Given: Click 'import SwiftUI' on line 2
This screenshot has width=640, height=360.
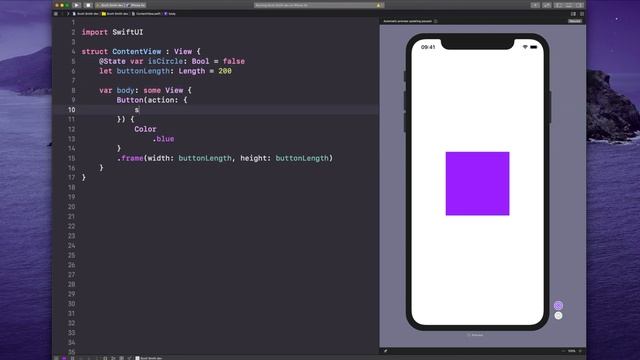Looking at the screenshot, I should click(x=112, y=32).
